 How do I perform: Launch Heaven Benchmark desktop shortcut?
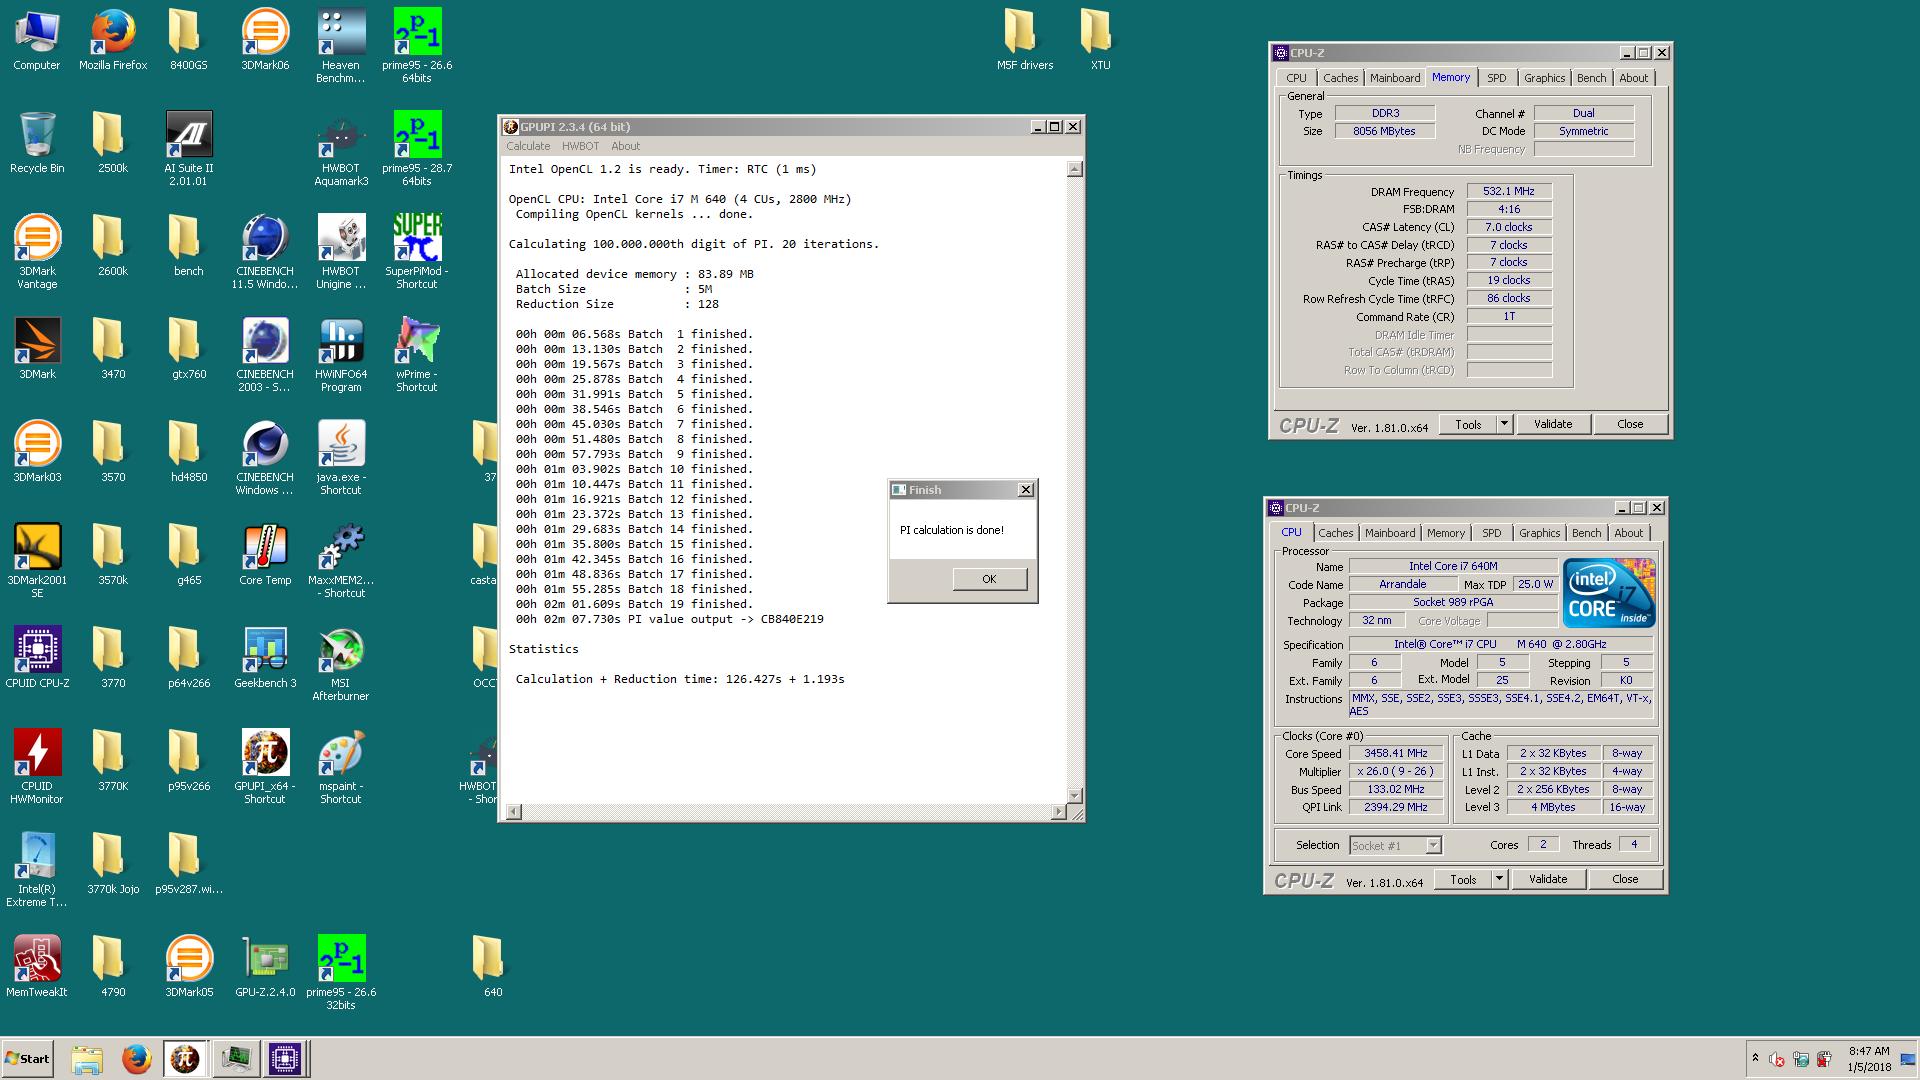pyautogui.click(x=341, y=46)
